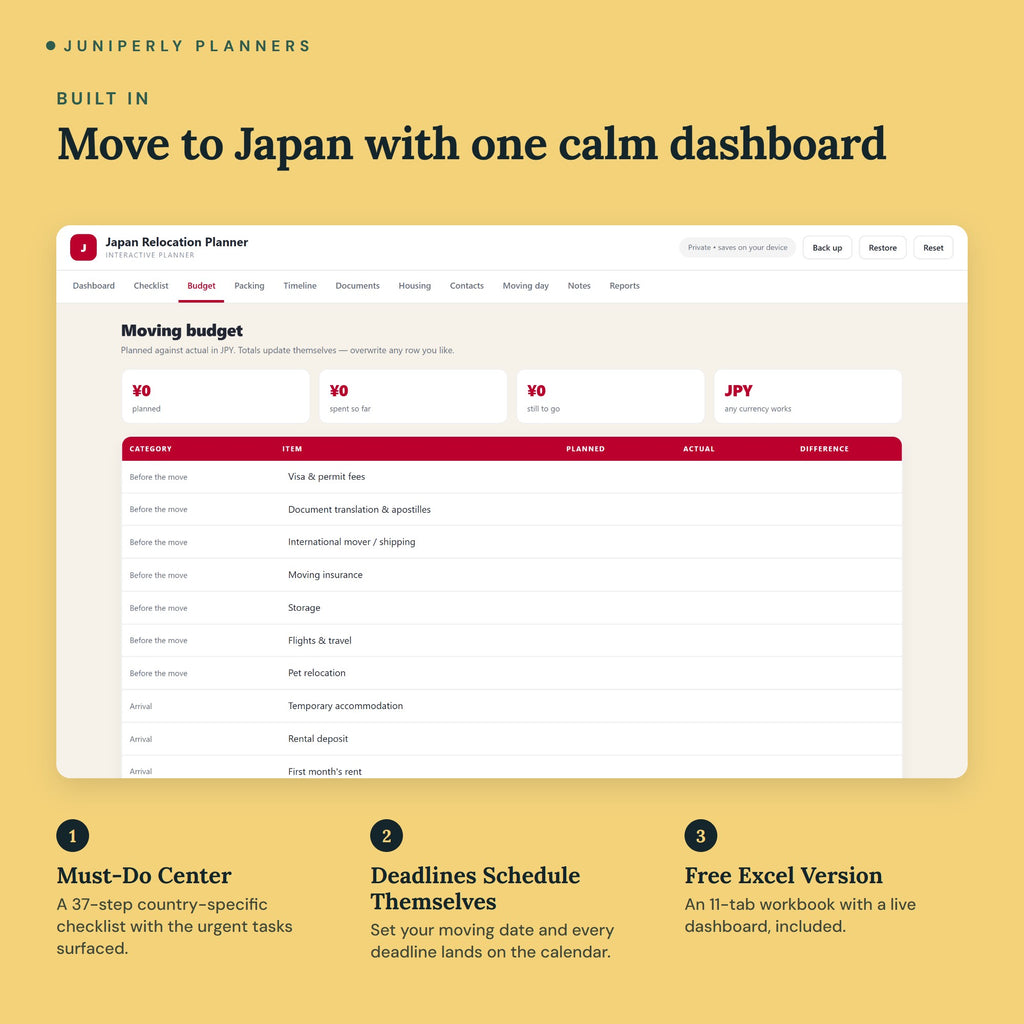
Task: Click the CATEGORY column header
Action: (x=151, y=449)
